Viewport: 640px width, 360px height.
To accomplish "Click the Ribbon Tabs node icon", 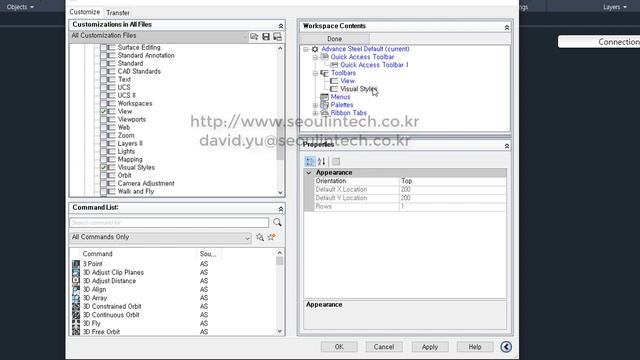I will coord(324,113).
